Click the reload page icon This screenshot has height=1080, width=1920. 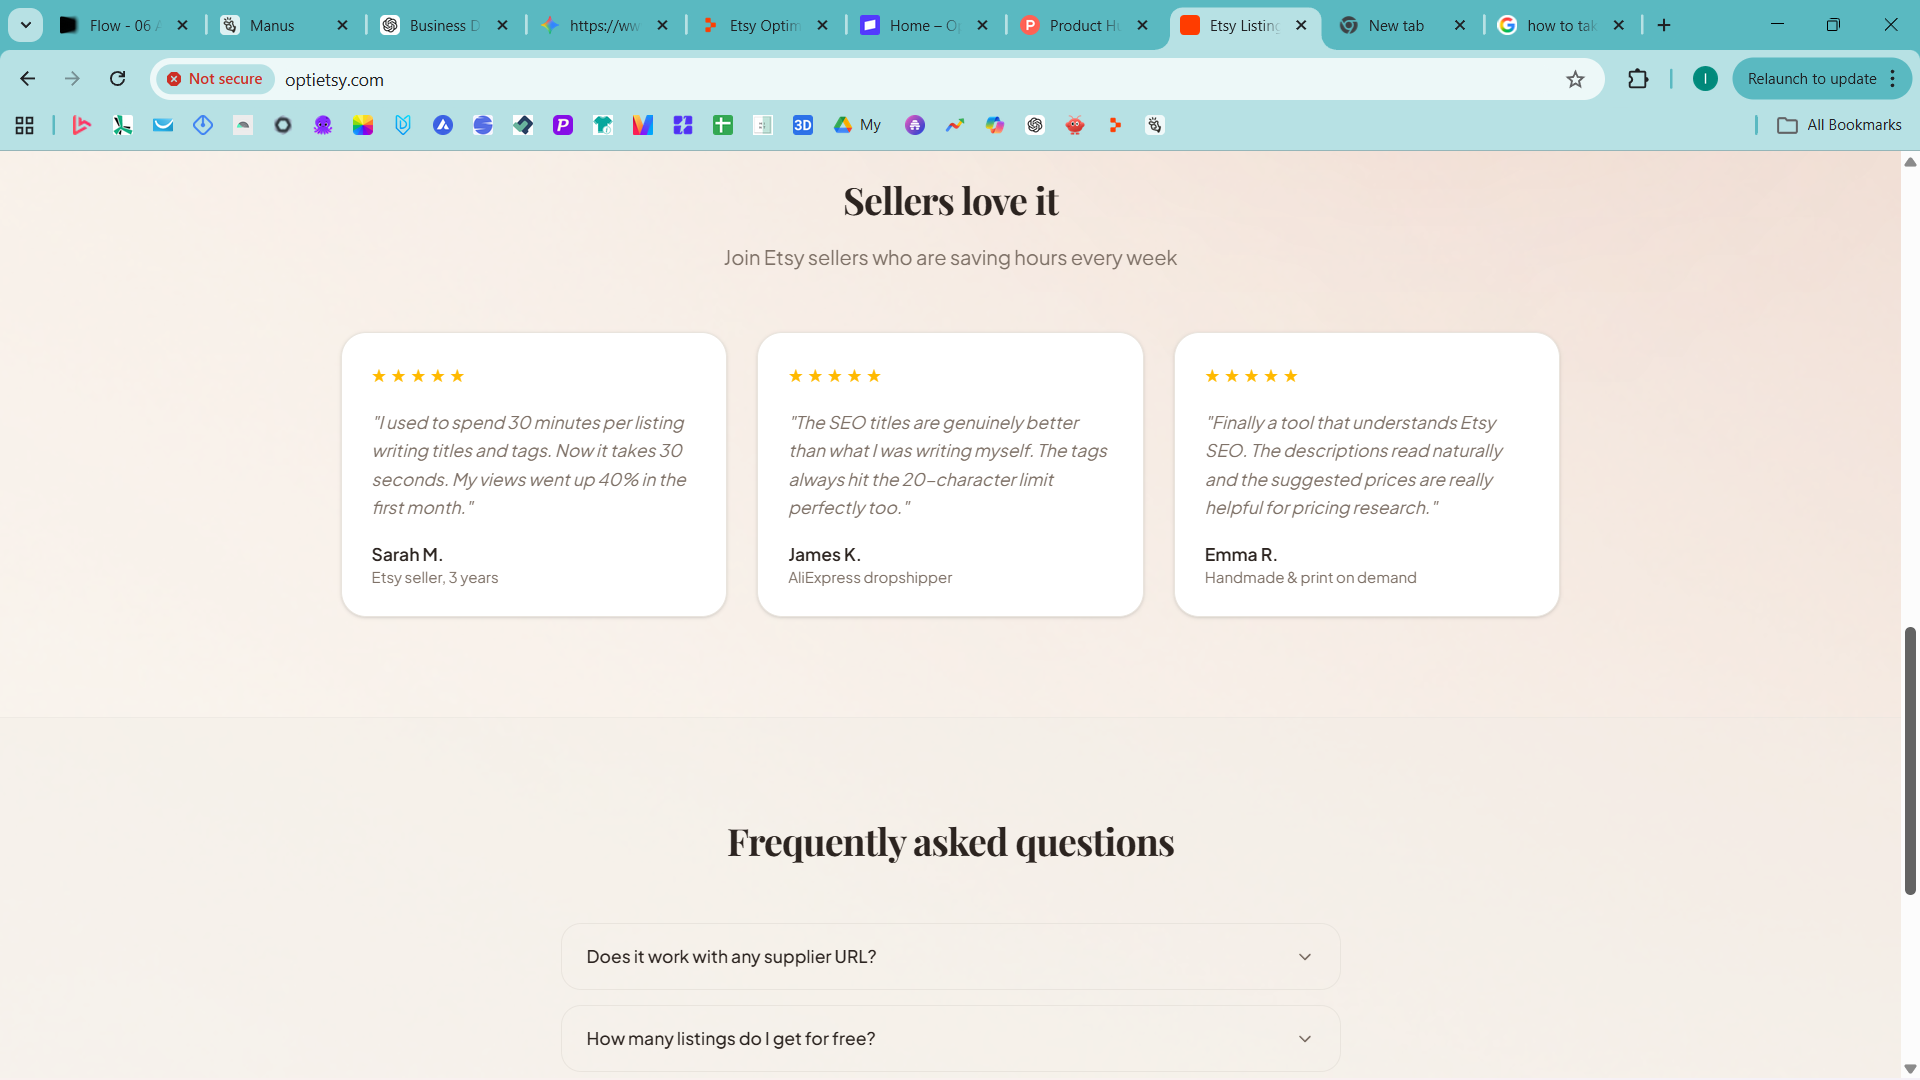click(117, 78)
